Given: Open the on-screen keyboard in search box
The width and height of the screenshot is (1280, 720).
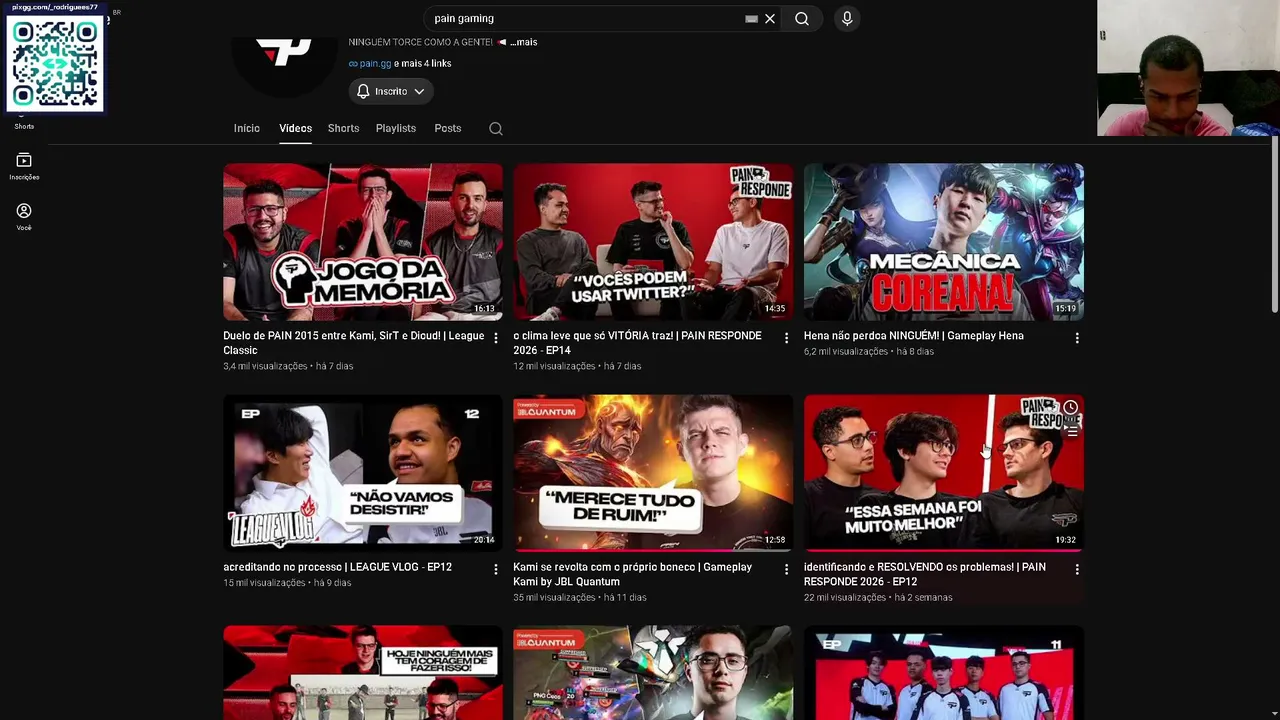Looking at the screenshot, I should pos(751,18).
